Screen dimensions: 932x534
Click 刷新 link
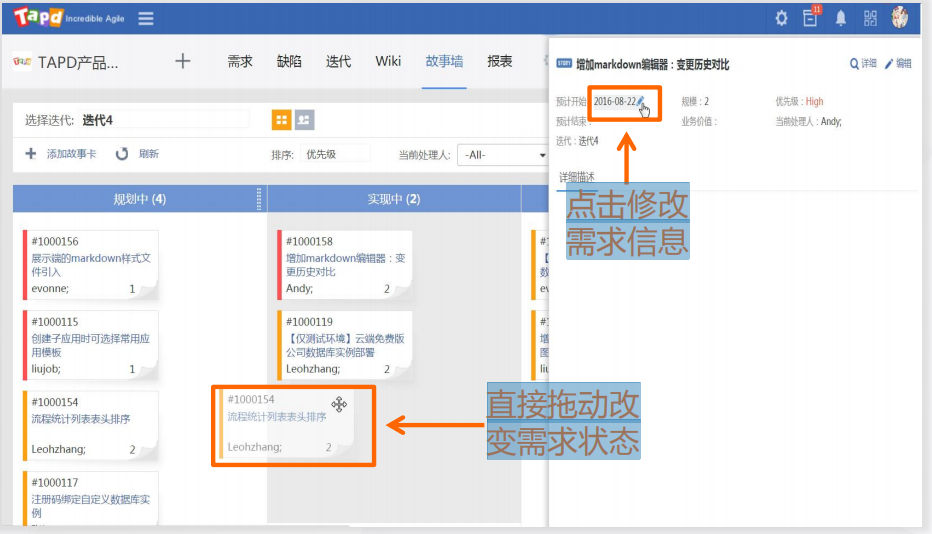click(149, 154)
